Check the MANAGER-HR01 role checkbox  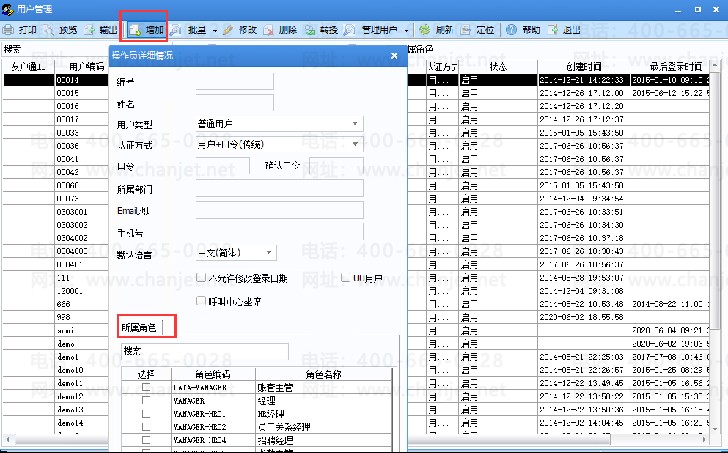point(146,413)
